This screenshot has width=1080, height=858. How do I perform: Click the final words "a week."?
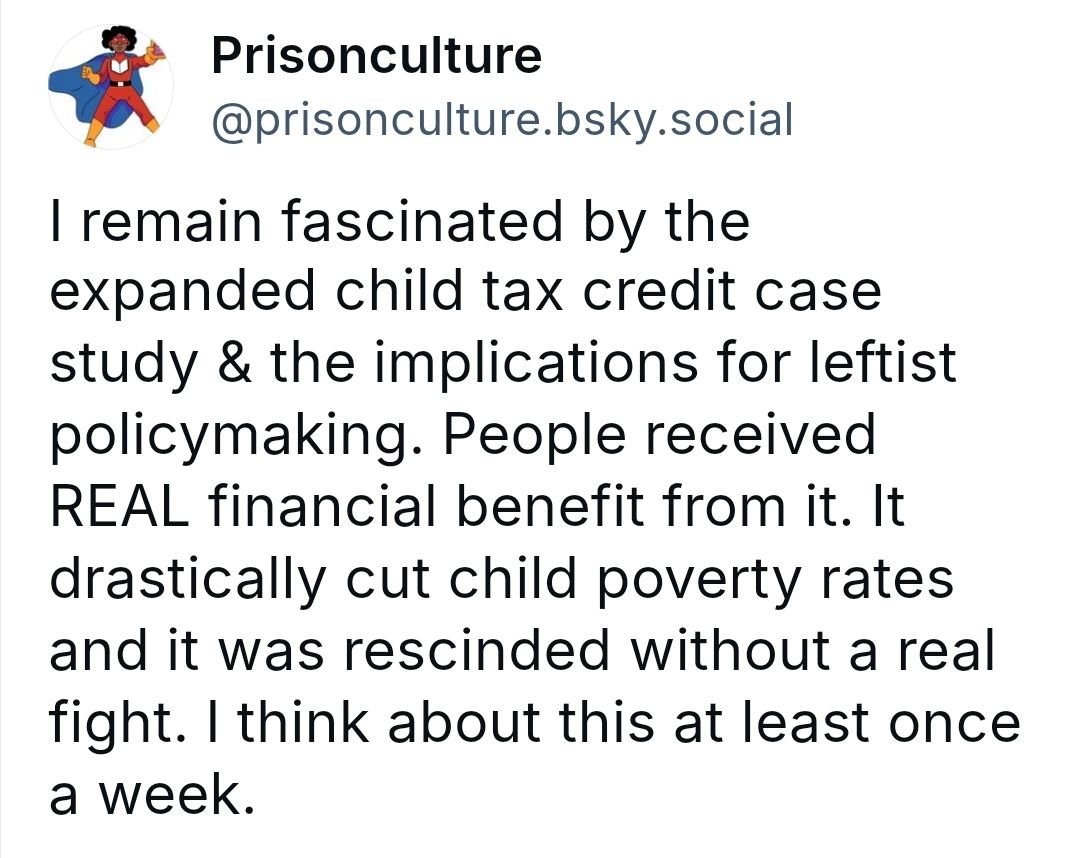click(x=146, y=794)
